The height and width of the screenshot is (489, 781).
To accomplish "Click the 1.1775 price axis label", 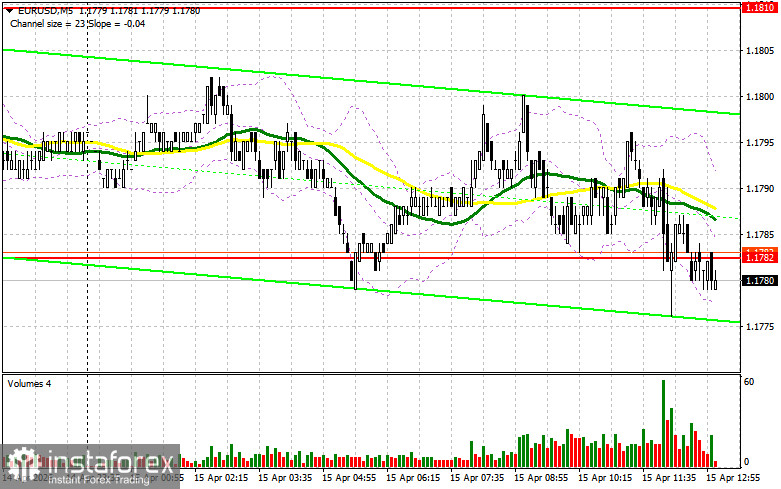I will pos(760,327).
